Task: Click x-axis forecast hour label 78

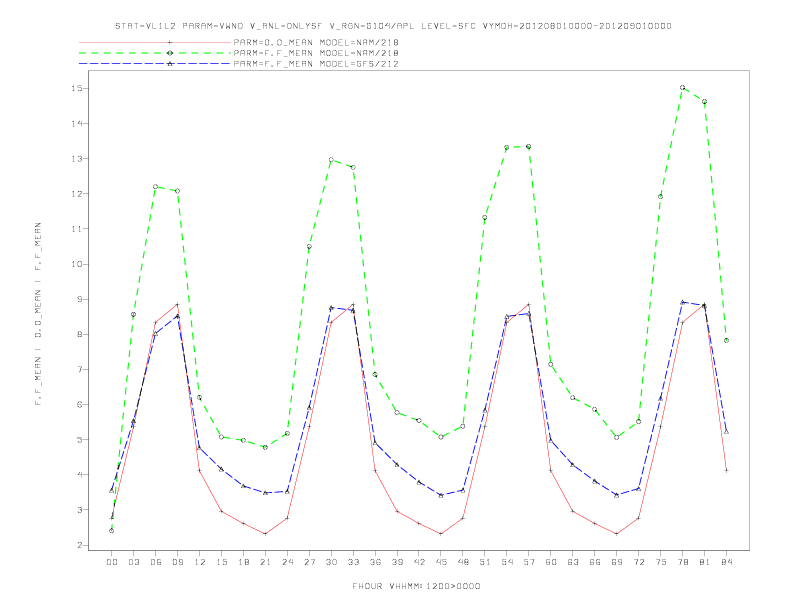Action: 682,562
